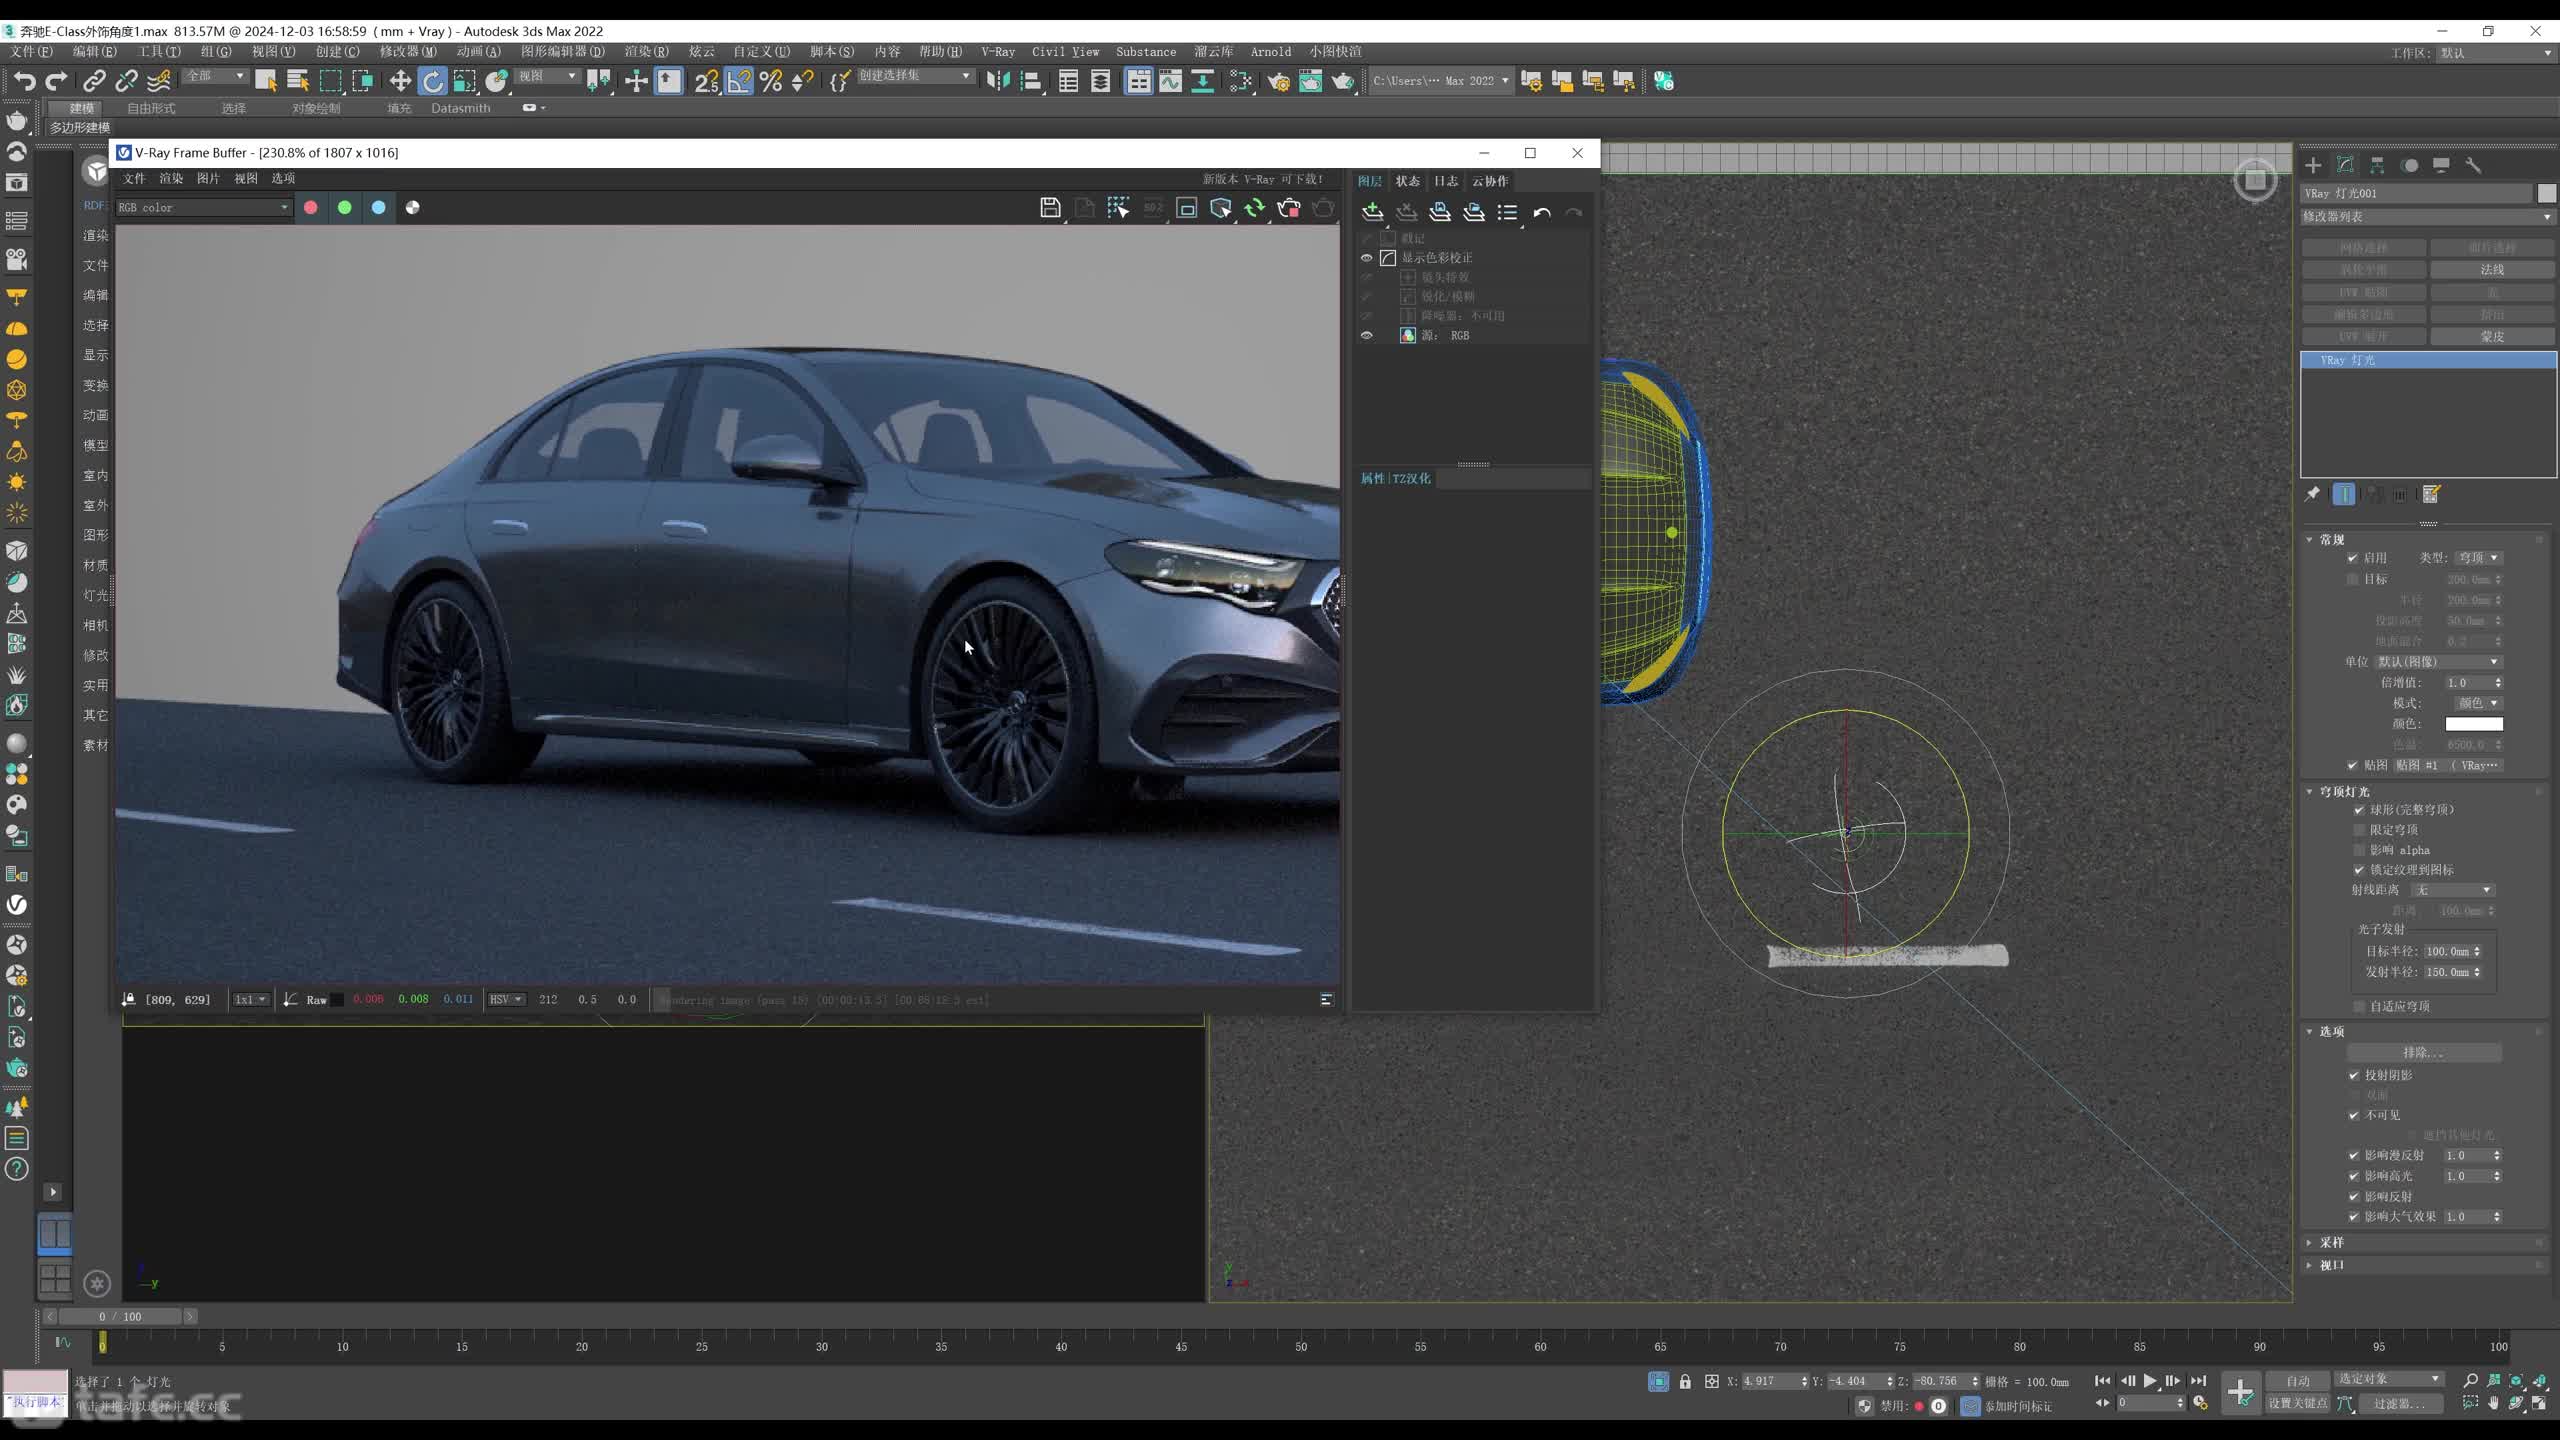Toggle the 启用 checkbox in 常规 rollout
Image resolution: width=2560 pixels, height=1440 pixels.
(2353, 558)
